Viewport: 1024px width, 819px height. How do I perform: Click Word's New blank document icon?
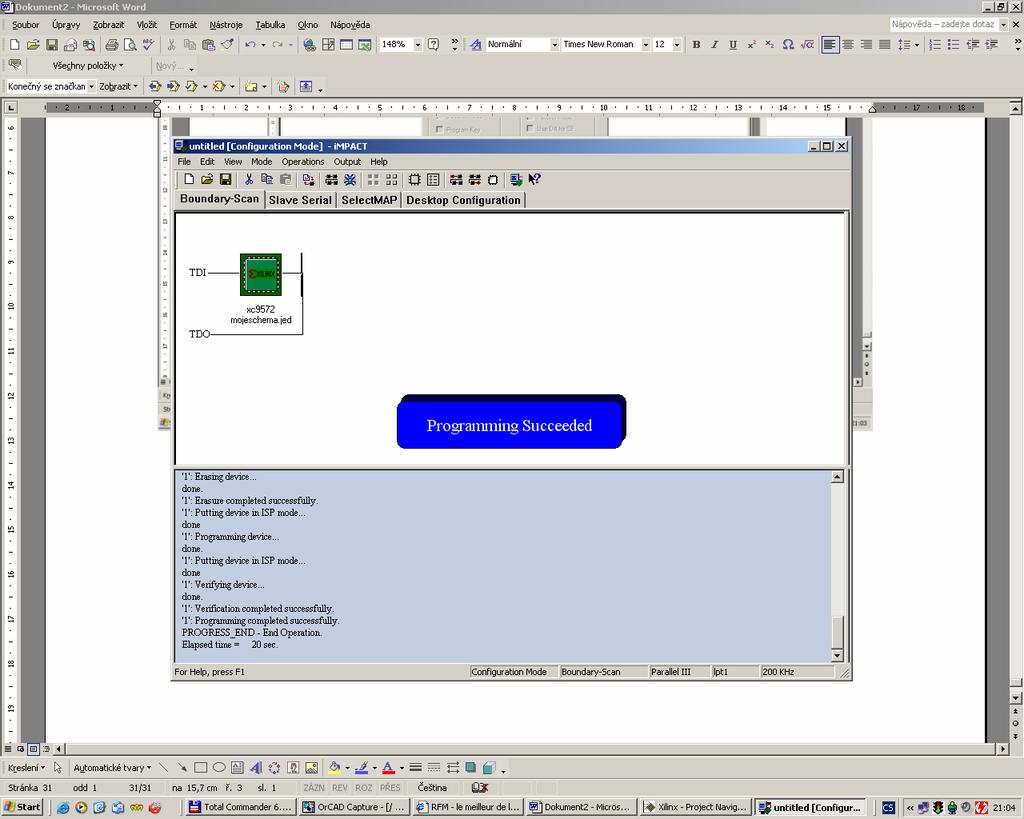14,44
